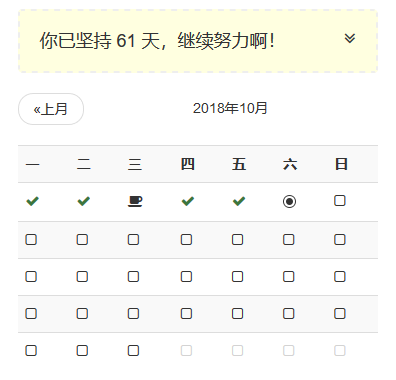
Task: Click the Tuesday green checkmark in first week
Action: [x=84, y=201]
